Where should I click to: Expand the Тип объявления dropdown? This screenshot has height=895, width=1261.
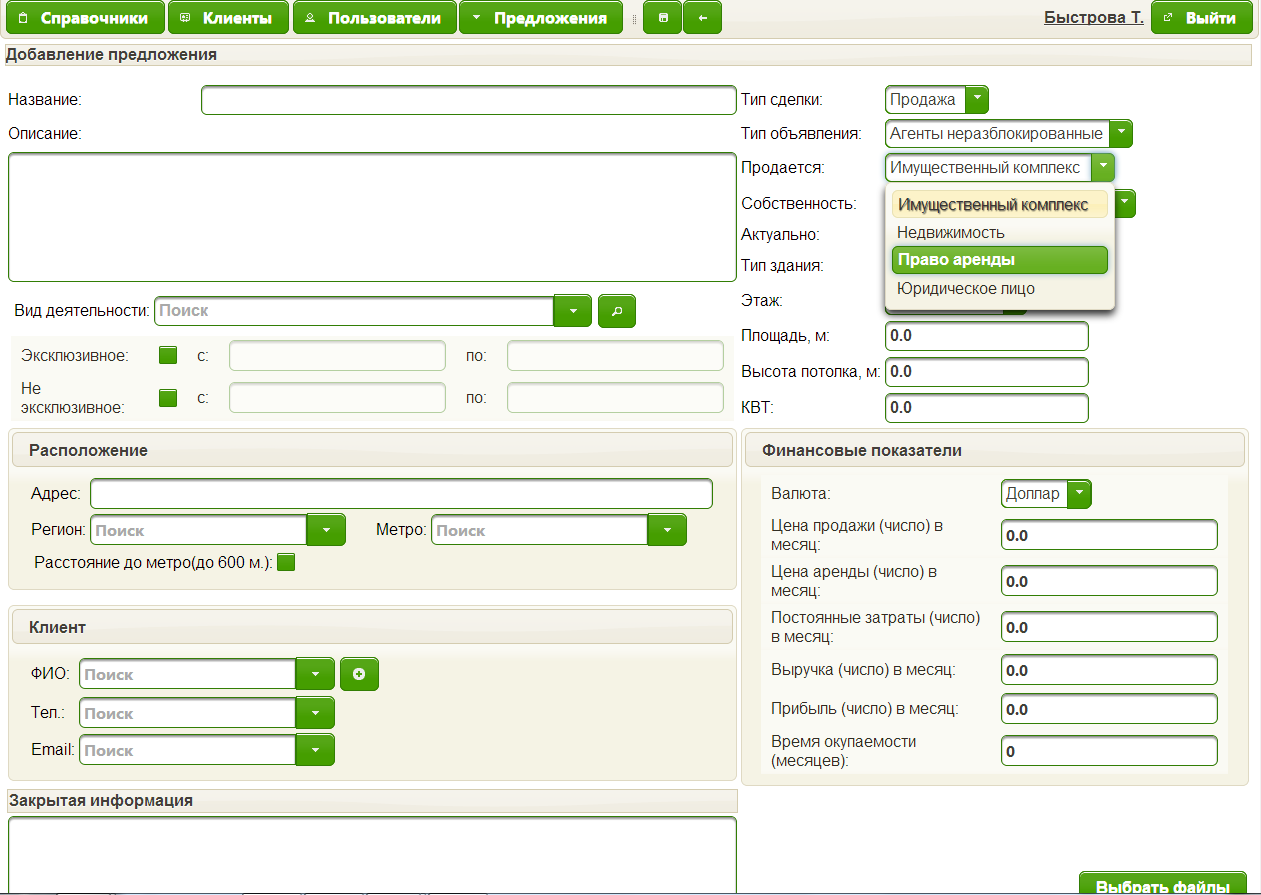click(x=1120, y=133)
